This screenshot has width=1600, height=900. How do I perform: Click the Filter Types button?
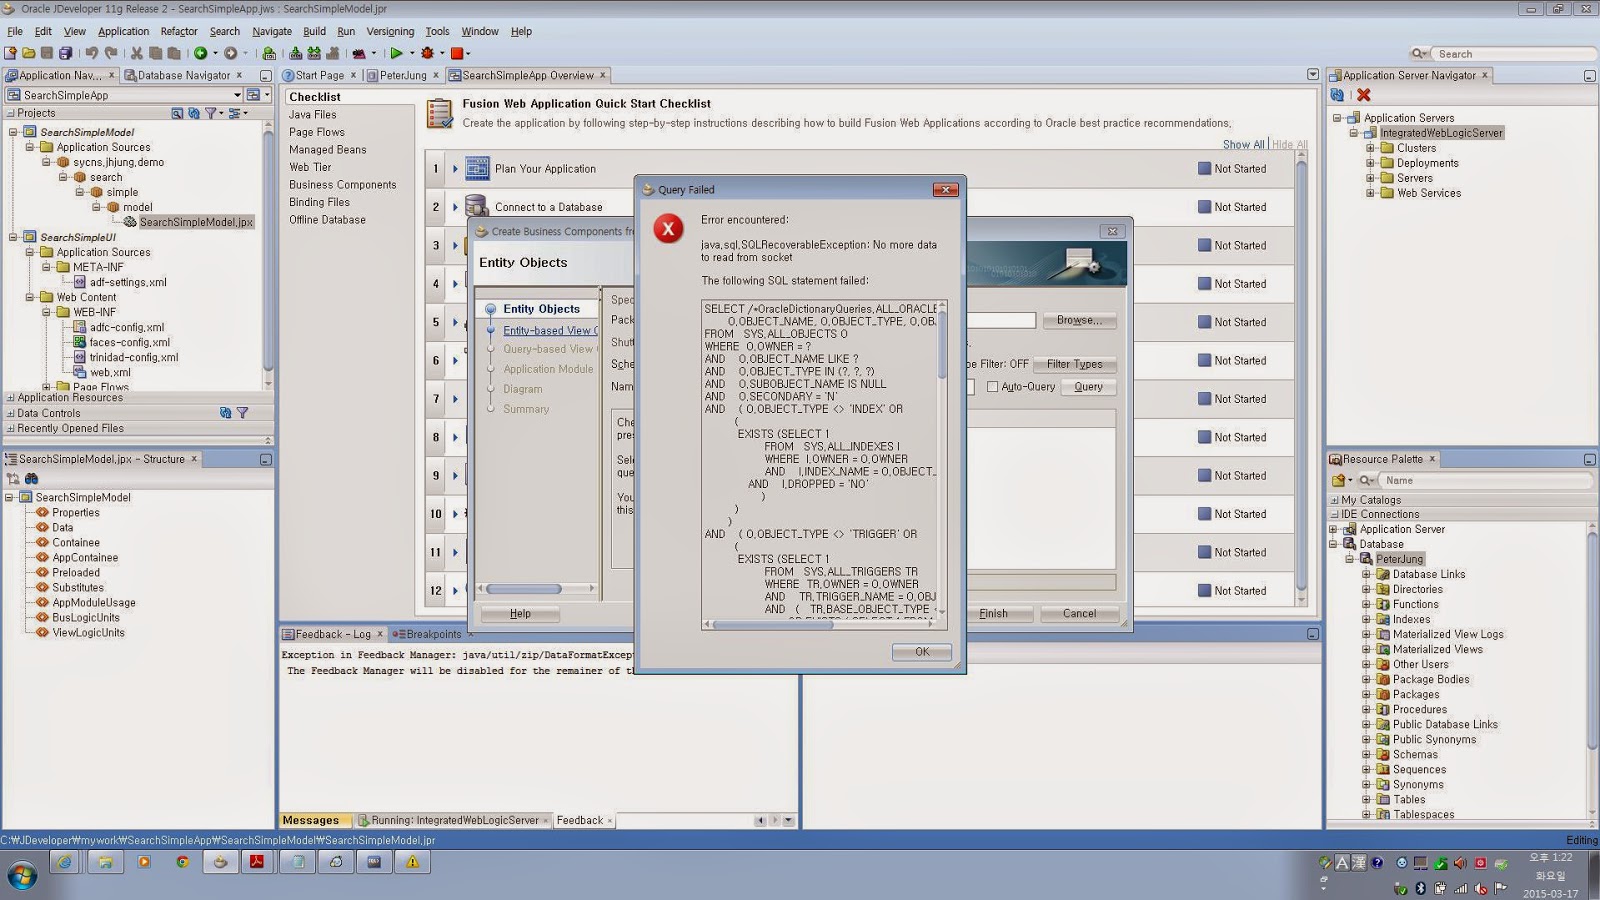[x=1074, y=364]
